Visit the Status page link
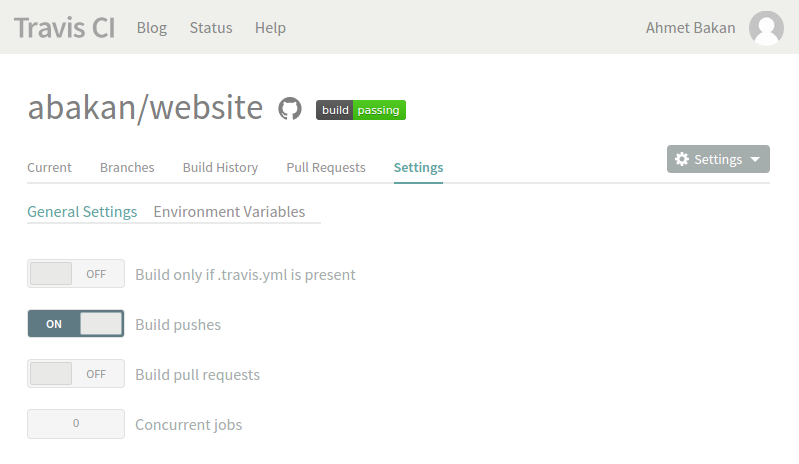Viewport: 799px width, 464px height. point(211,28)
